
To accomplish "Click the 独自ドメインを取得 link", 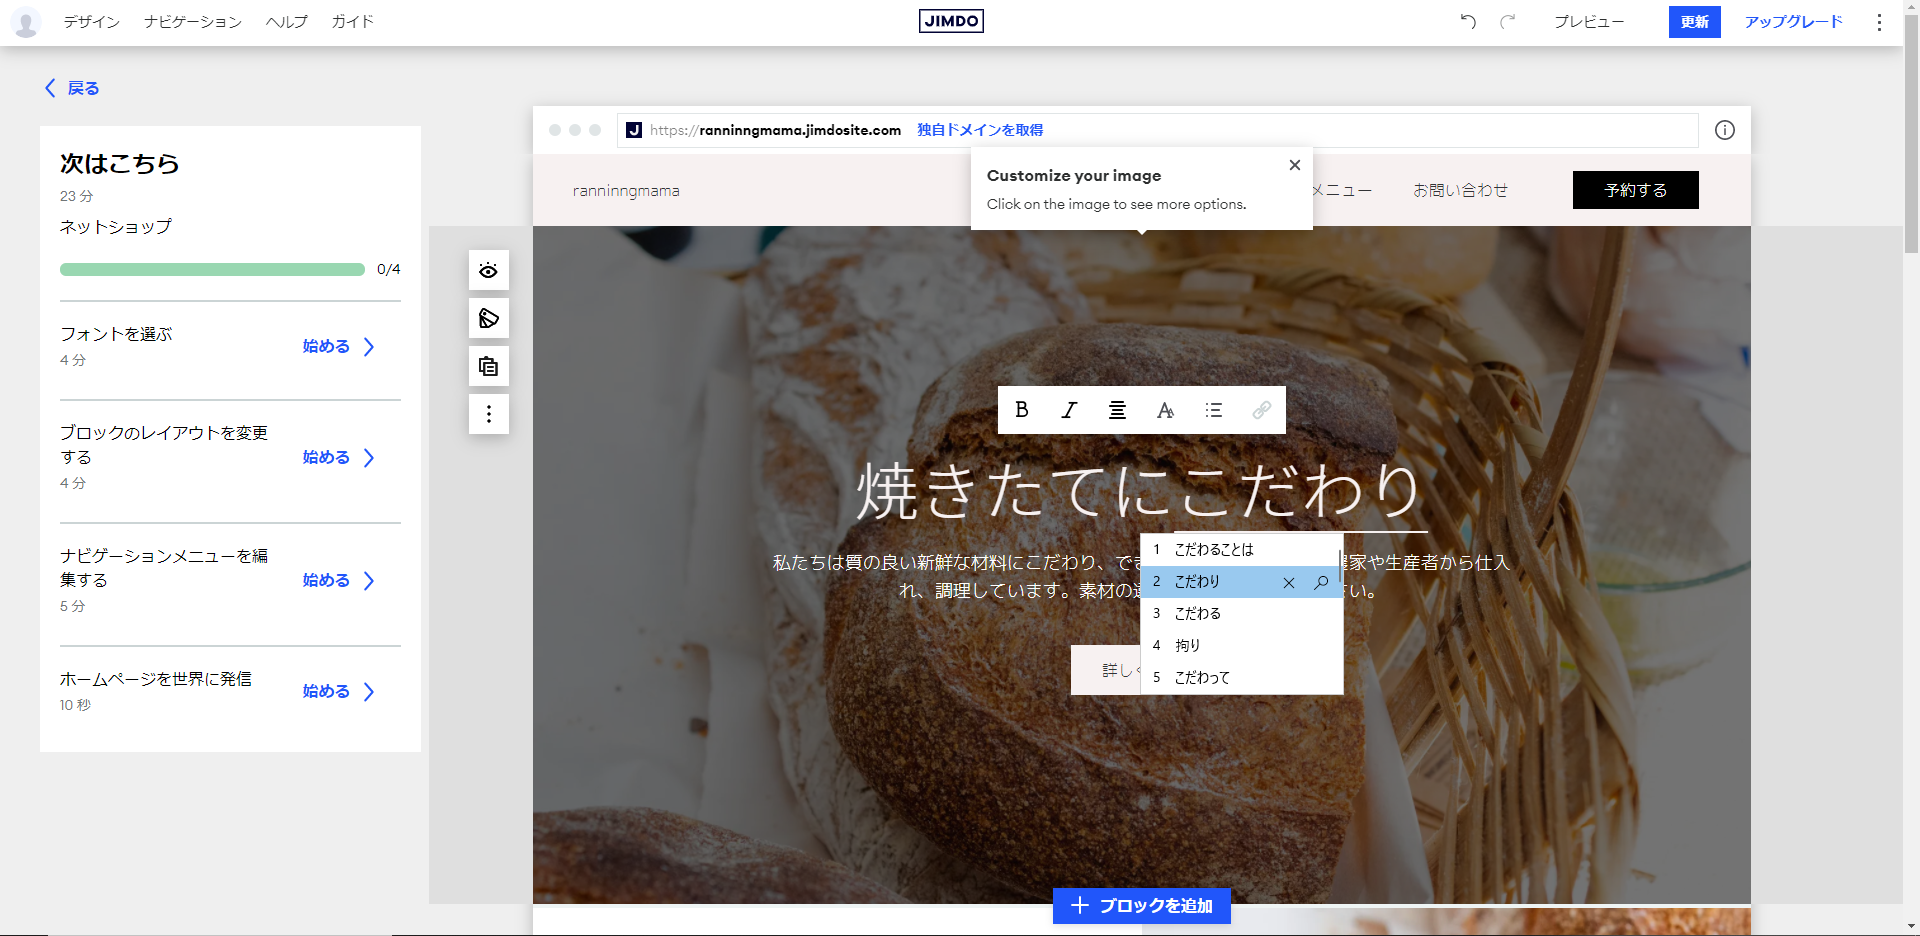I will (980, 130).
